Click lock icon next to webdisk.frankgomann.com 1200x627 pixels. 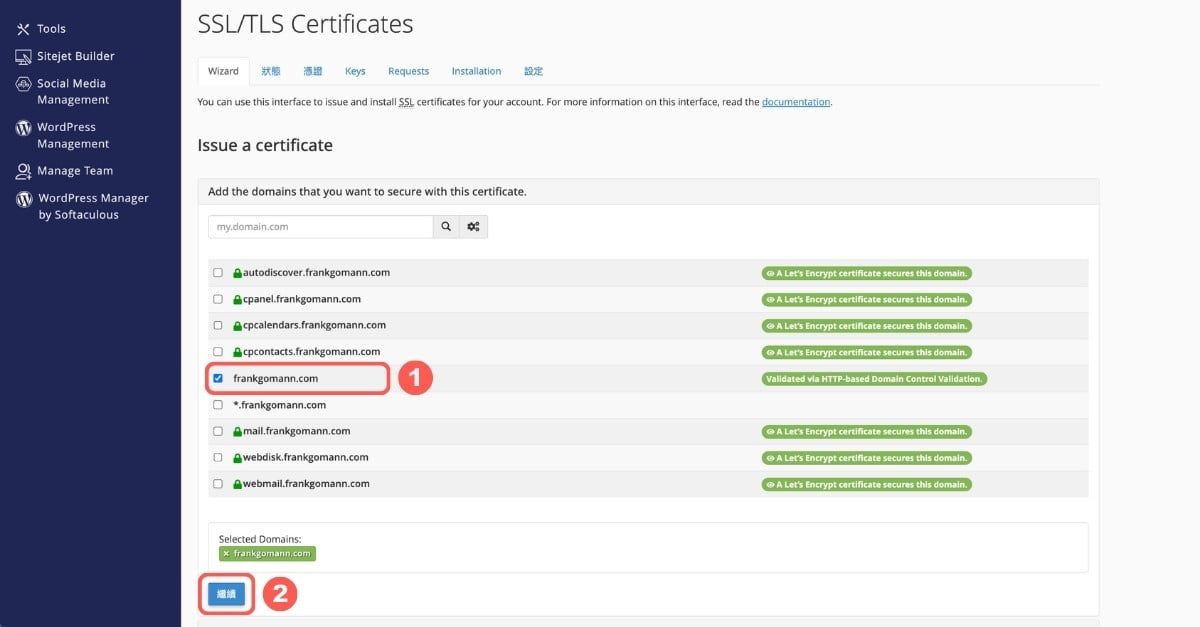tap(238, 458)
